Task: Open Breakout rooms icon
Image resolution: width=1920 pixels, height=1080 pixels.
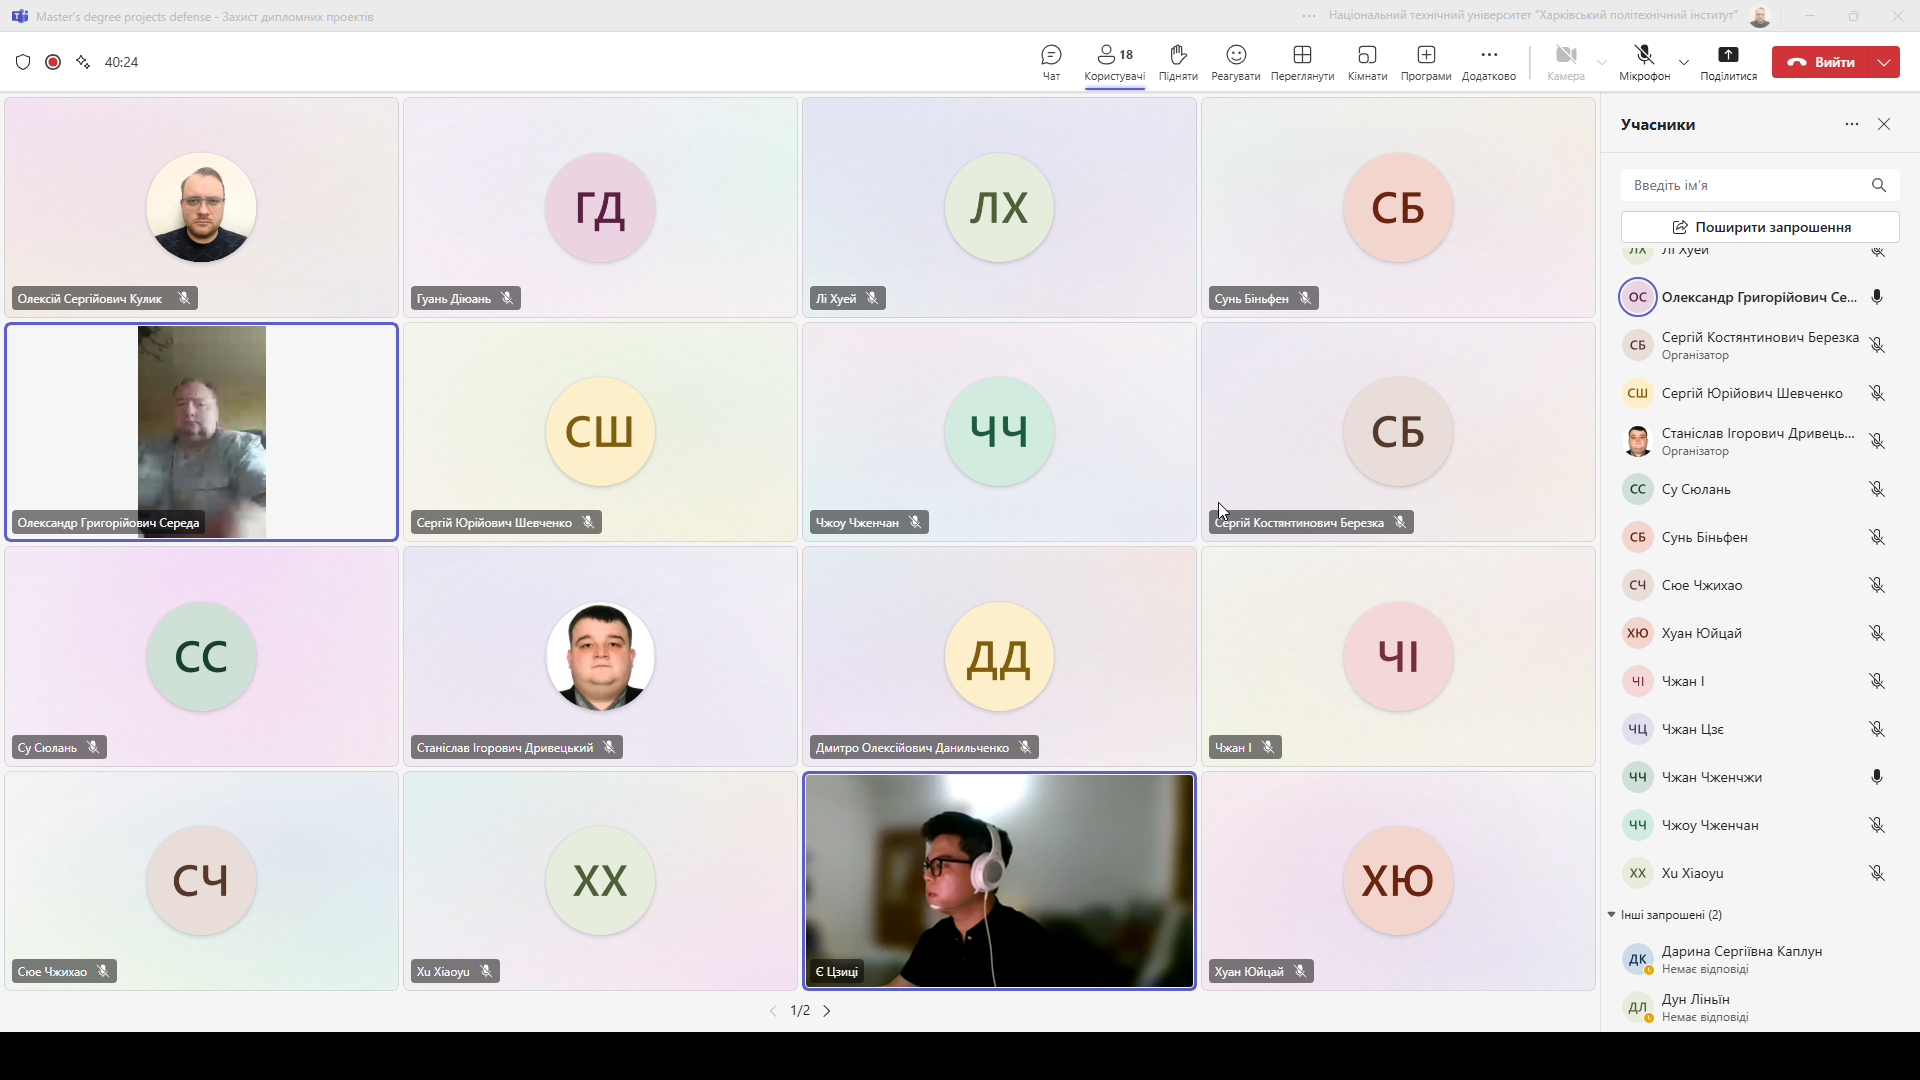Action: [1367, 62]
